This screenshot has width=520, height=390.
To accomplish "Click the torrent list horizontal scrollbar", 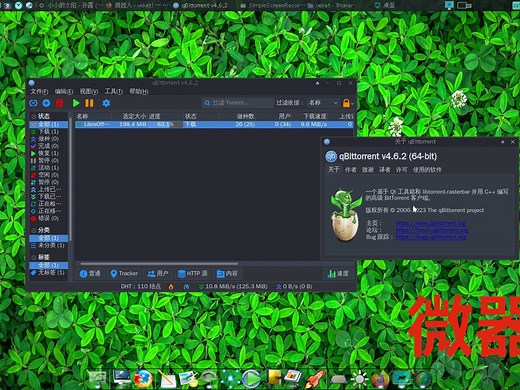I will click(x=159, y=264).
